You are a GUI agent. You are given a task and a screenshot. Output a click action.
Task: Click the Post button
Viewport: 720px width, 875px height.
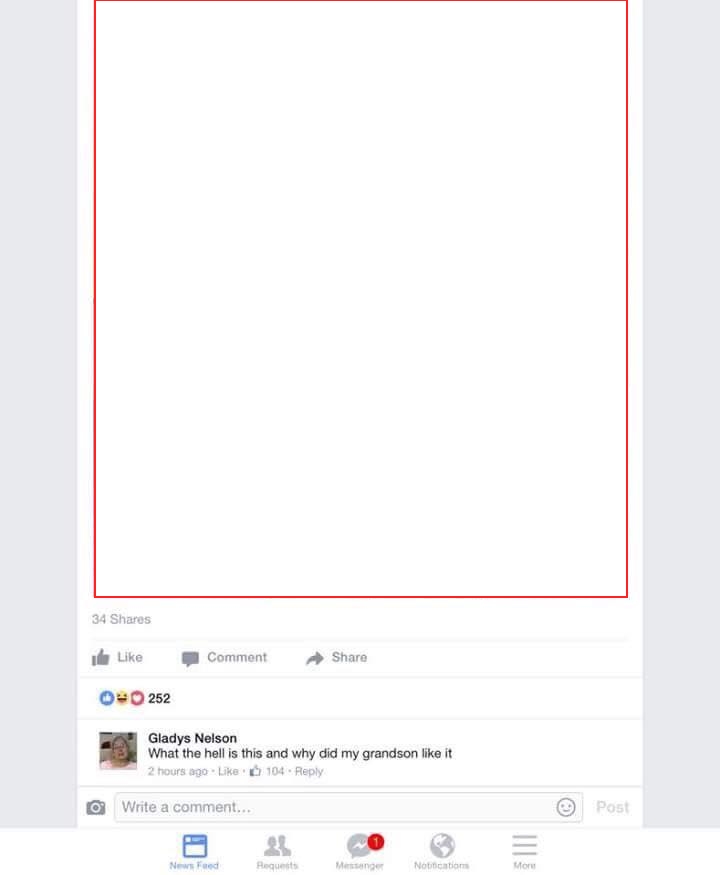[612, 807]
